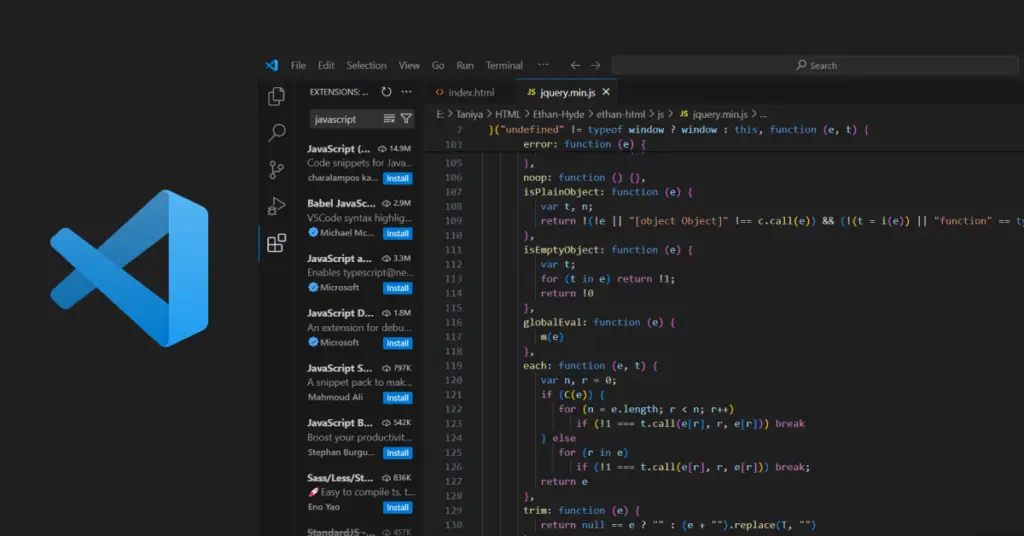Screen dimensions: 1024x536
Task: Switch to the index.html tab
Action: (x=470, y=92)
